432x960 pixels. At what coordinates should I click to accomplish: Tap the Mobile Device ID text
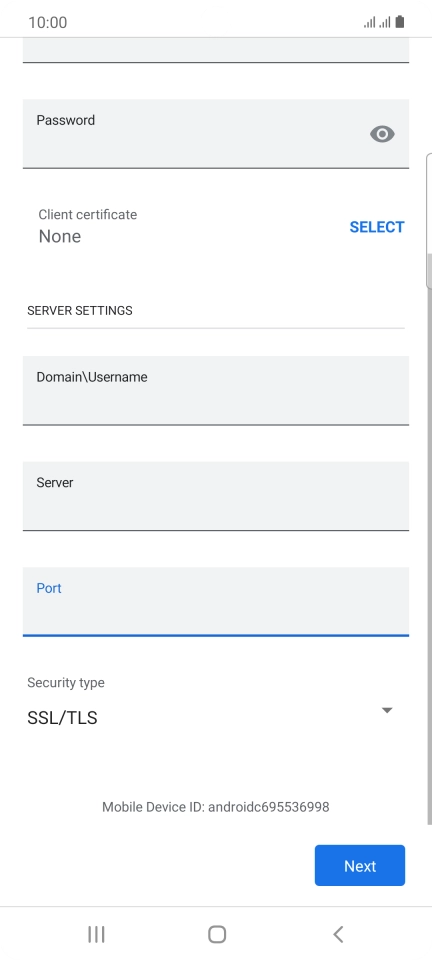click(215, 807)
